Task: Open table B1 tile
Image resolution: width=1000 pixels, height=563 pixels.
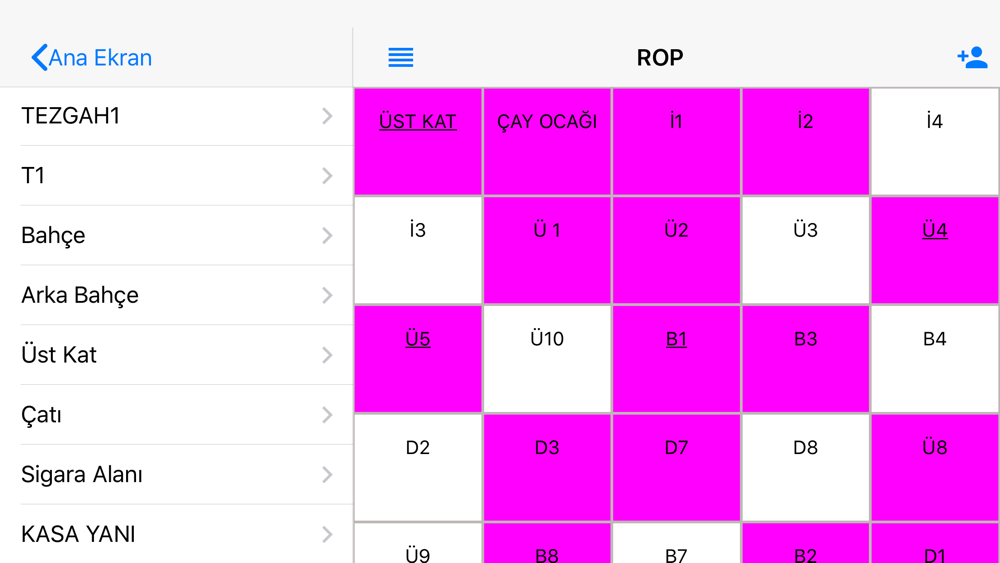Action: coord(676,359)
